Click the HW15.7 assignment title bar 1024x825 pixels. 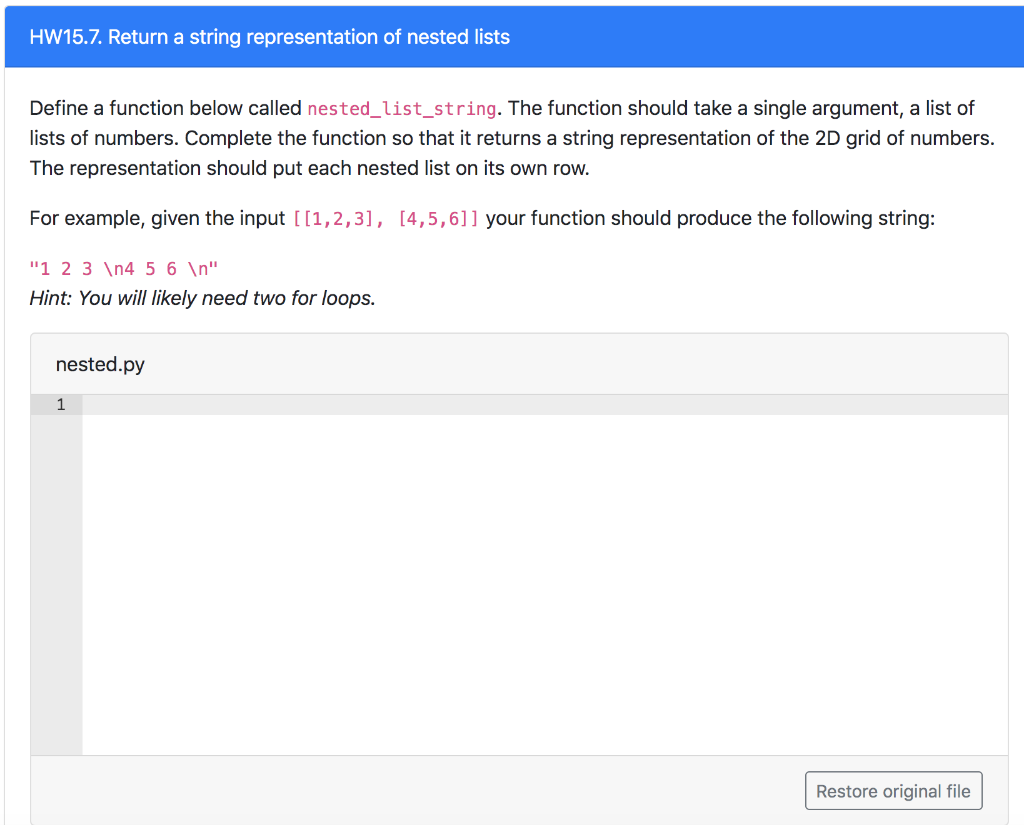[272, 36]
